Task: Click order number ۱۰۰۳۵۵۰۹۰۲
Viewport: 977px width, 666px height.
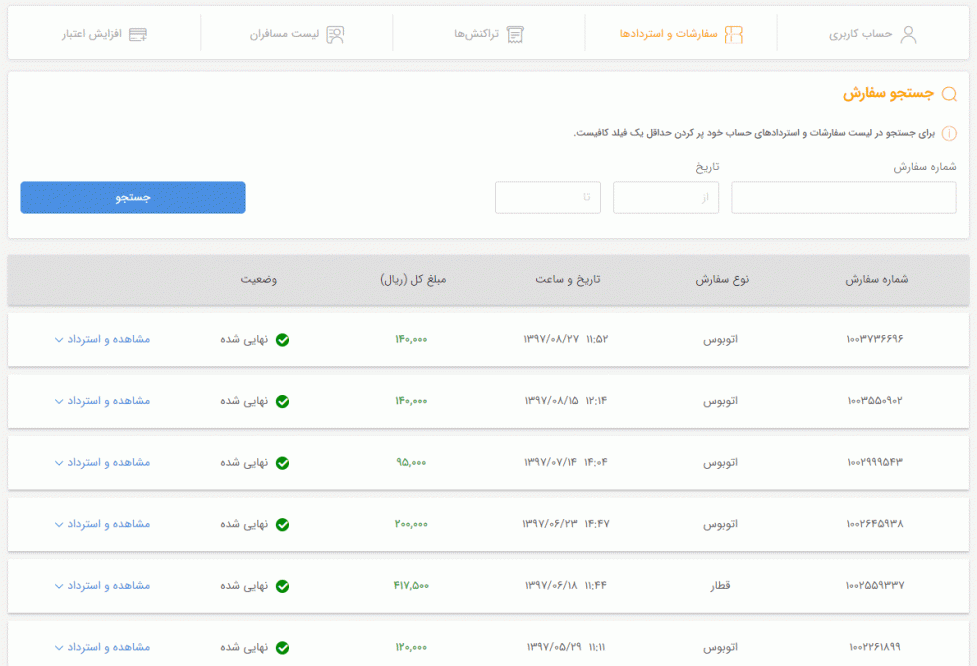Action: click(x=875, y=401)
